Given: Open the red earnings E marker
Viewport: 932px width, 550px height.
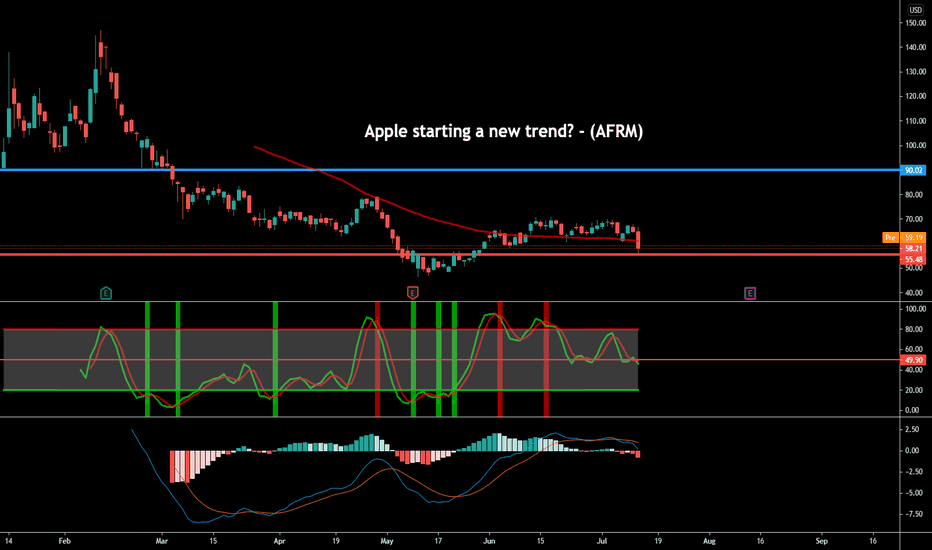Looking at the screenshot, I should (x=413, y=293).
